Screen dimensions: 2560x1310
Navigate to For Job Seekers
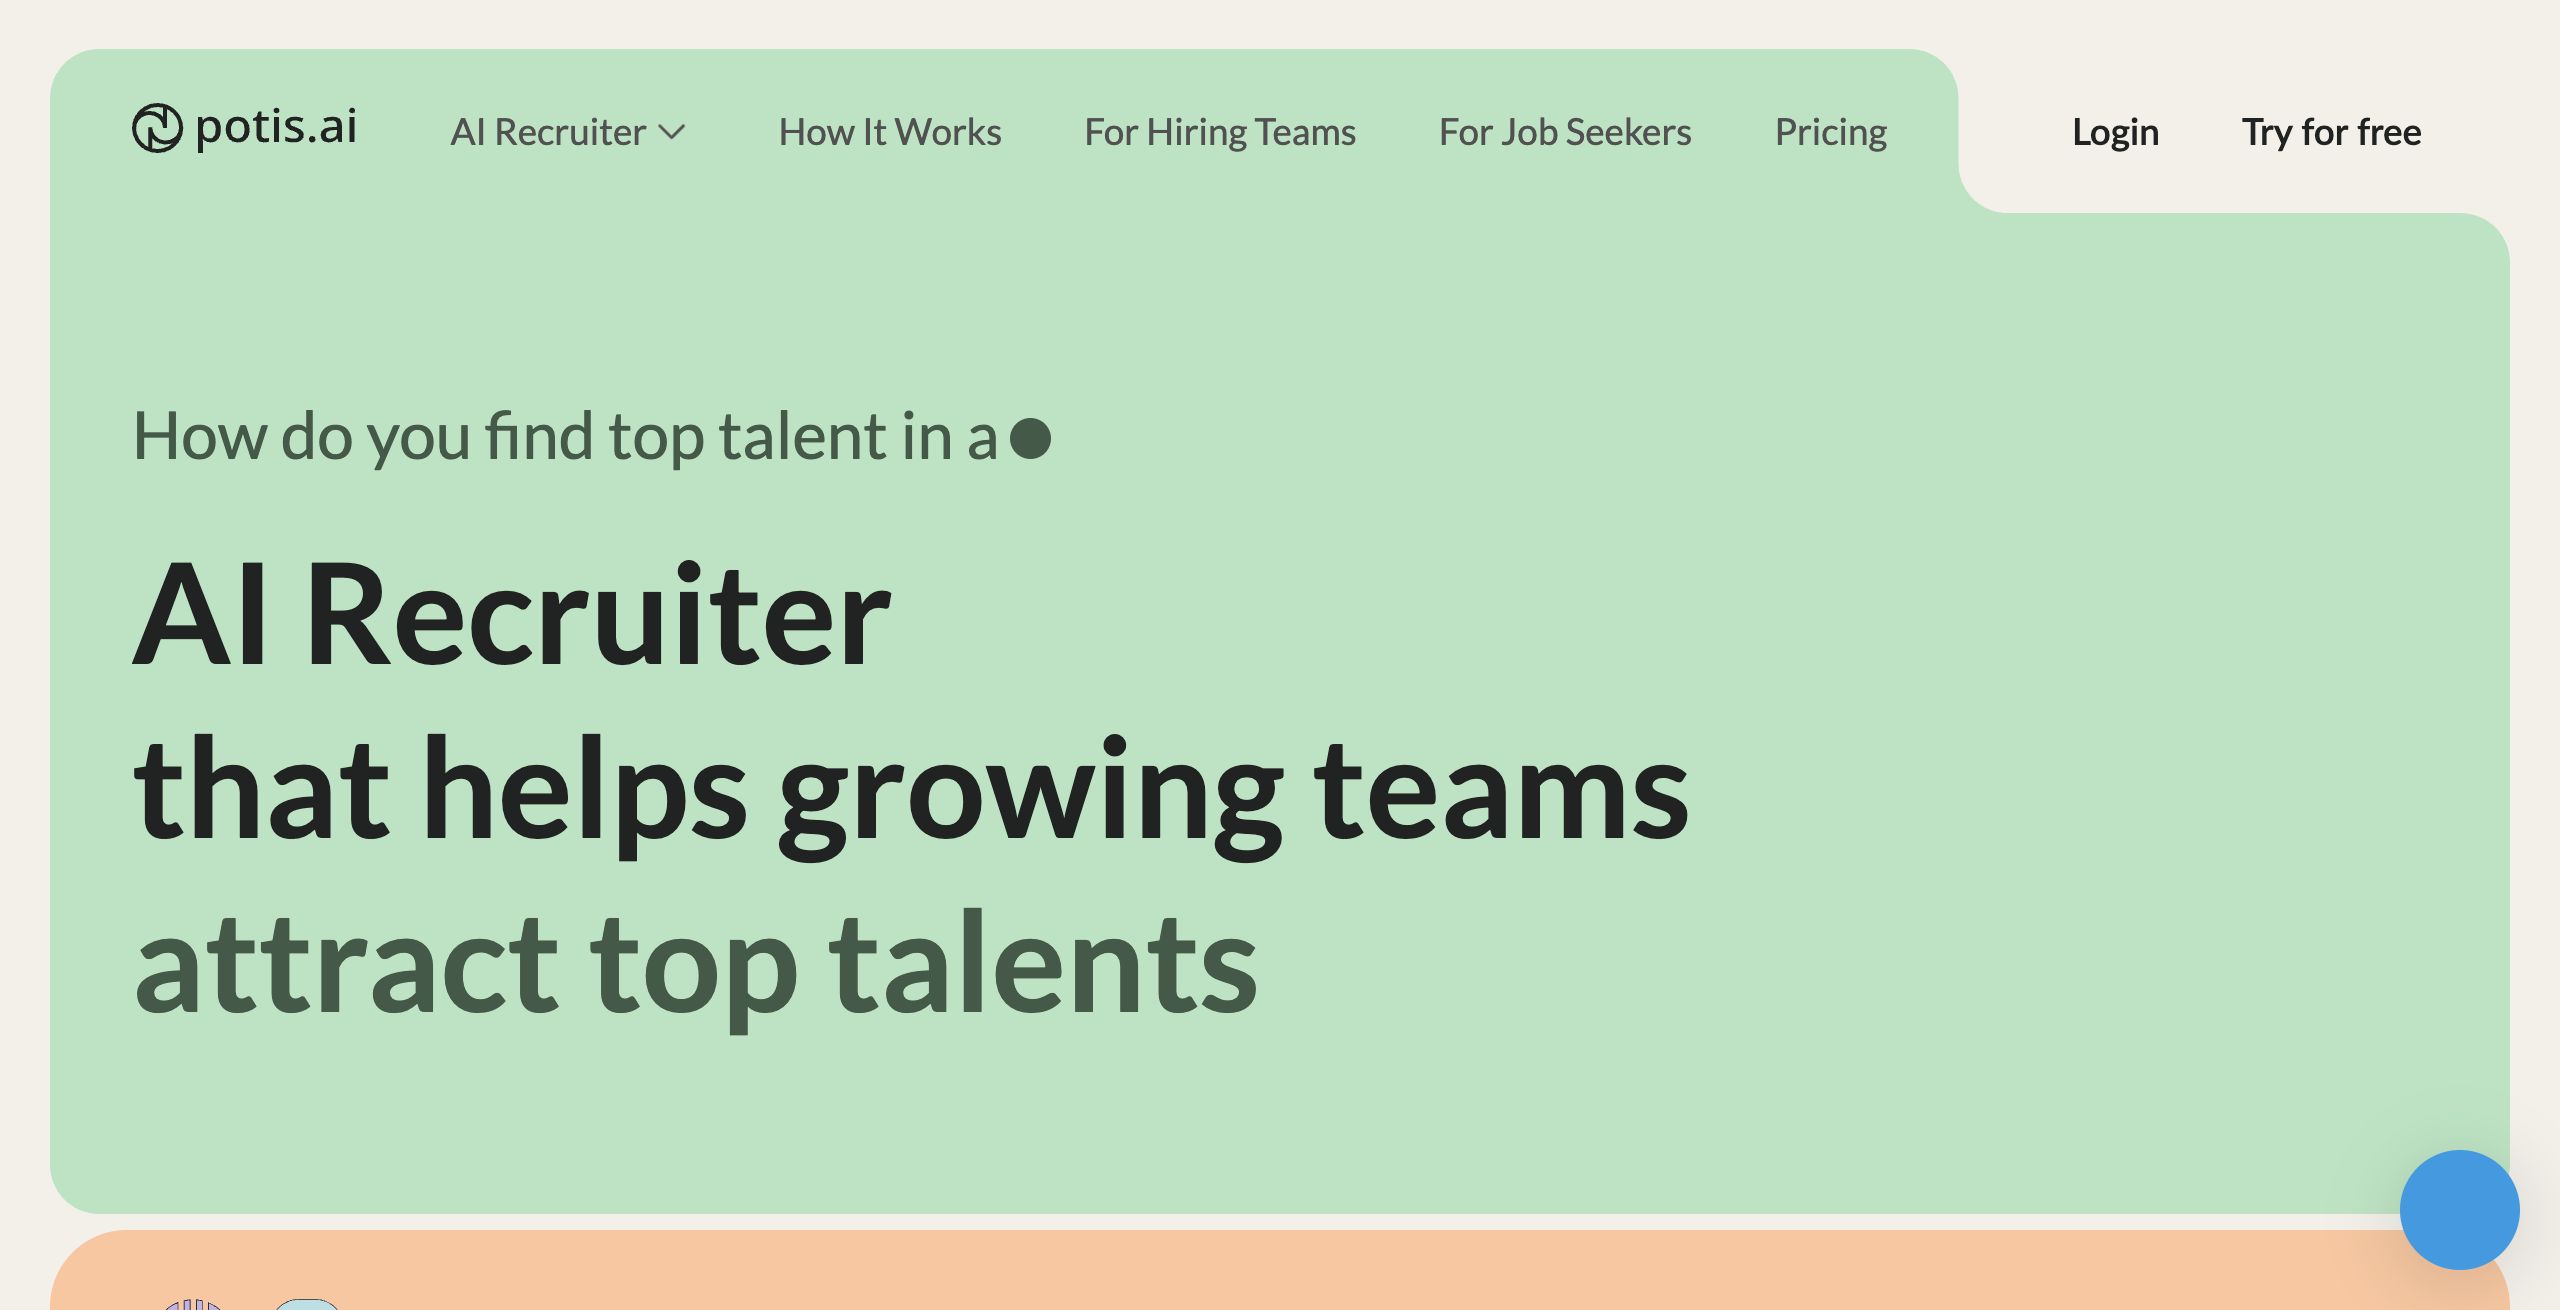click(x=1565, y=132)
